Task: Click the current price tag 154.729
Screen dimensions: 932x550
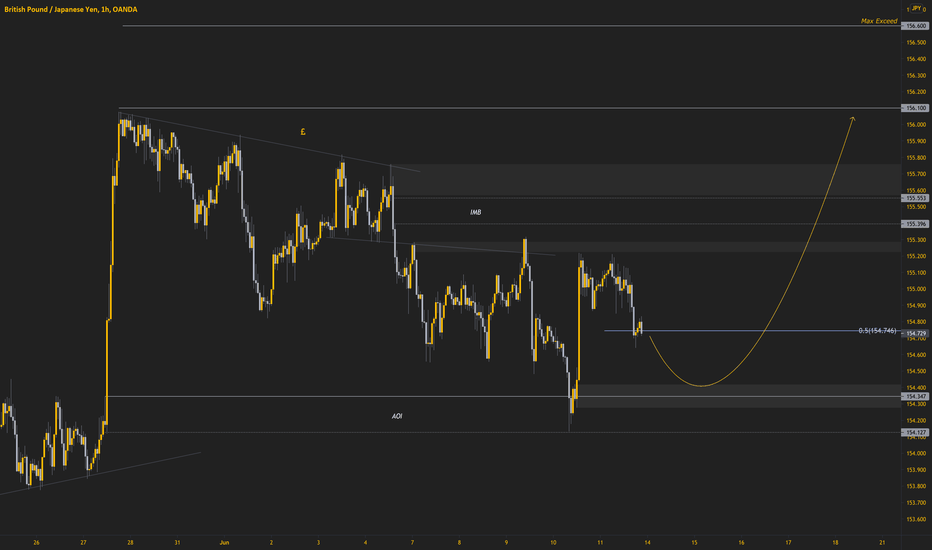Action: click(915, 334)
